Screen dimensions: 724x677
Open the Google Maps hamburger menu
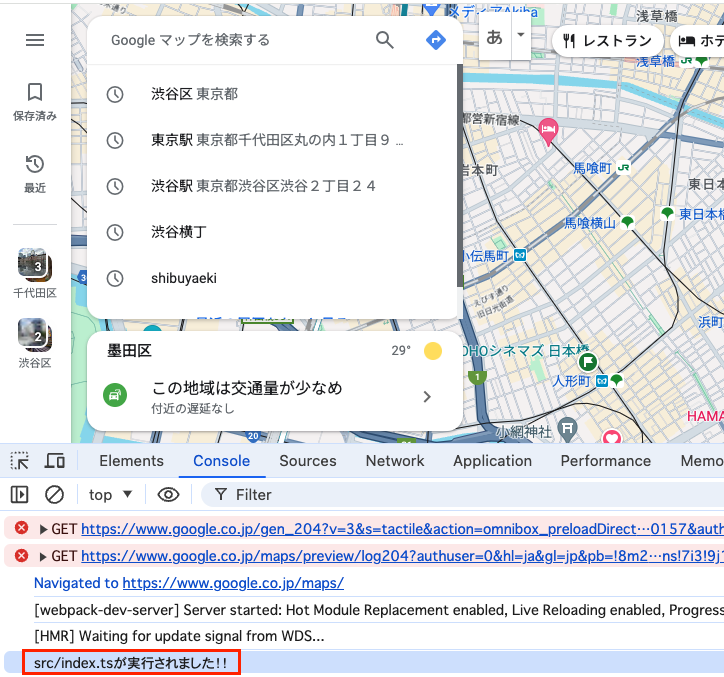coord(35,40)
